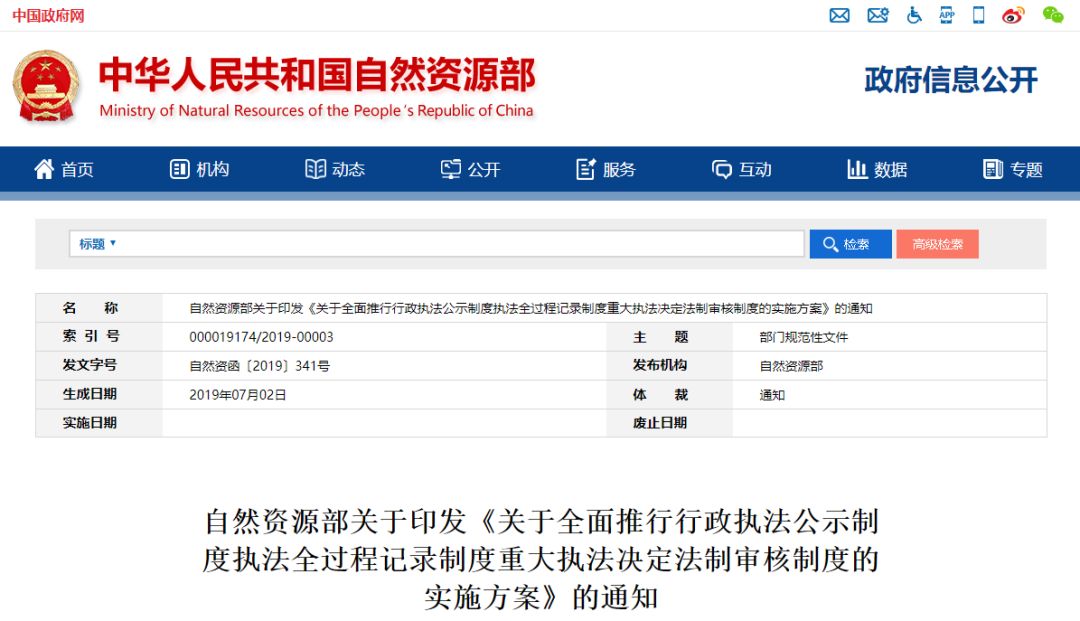Screen dimensions: 1080x621
Task: Expand the 标题 search-field dropdown
Action: pyautogui.click(x=97, y=244)
